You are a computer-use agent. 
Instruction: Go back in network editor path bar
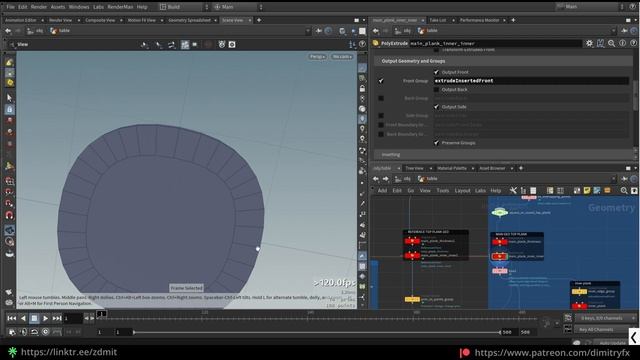click(376, 179)
